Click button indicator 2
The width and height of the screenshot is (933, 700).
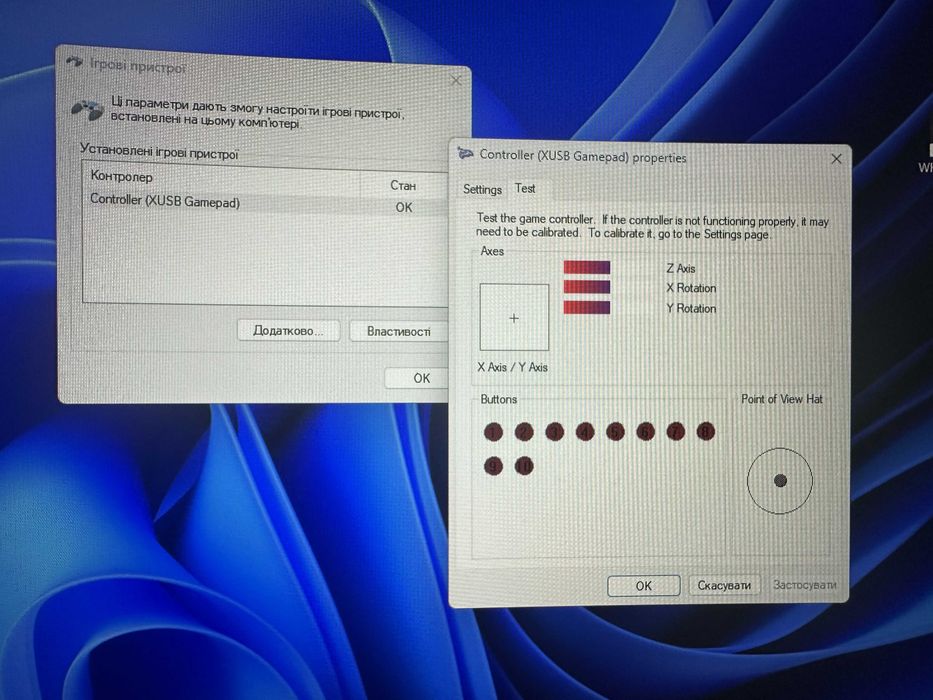pyautogui.click(x=524, y=432)
